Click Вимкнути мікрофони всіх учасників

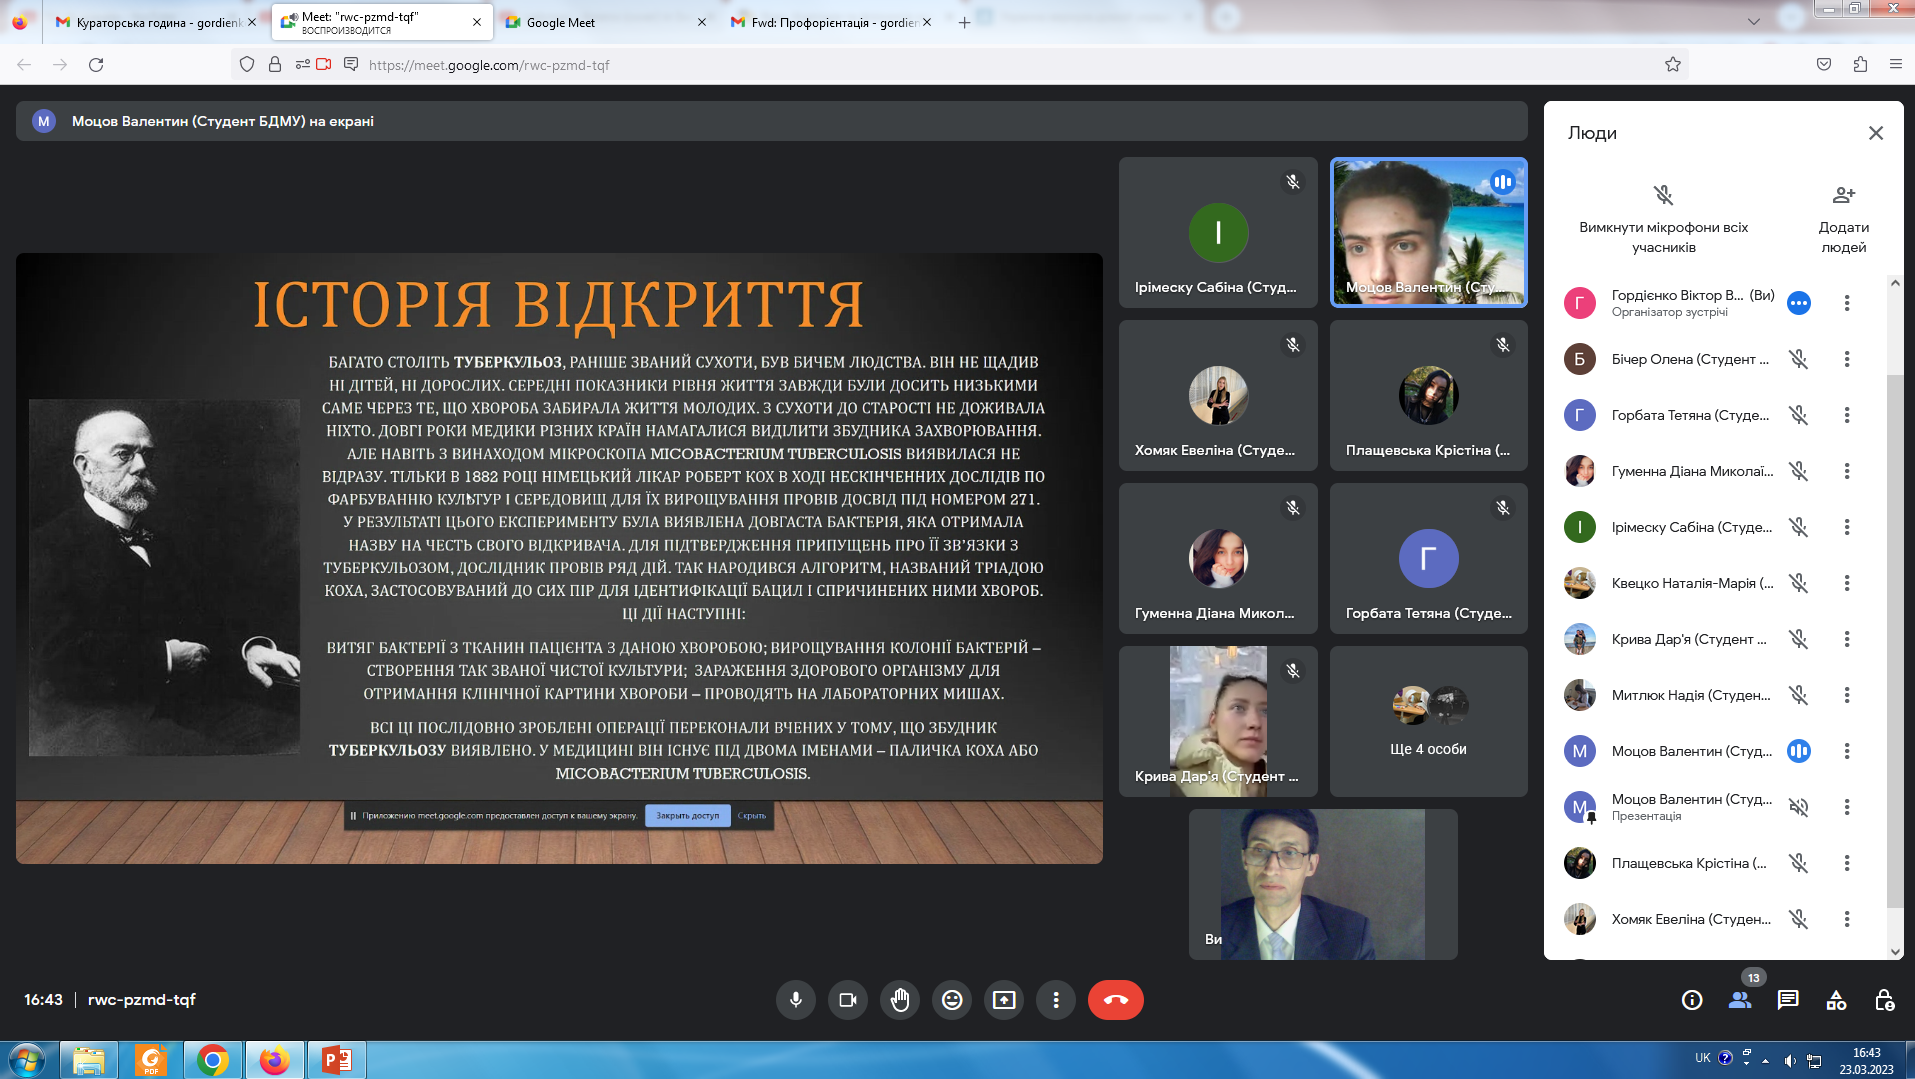(x=1663, y=219)
